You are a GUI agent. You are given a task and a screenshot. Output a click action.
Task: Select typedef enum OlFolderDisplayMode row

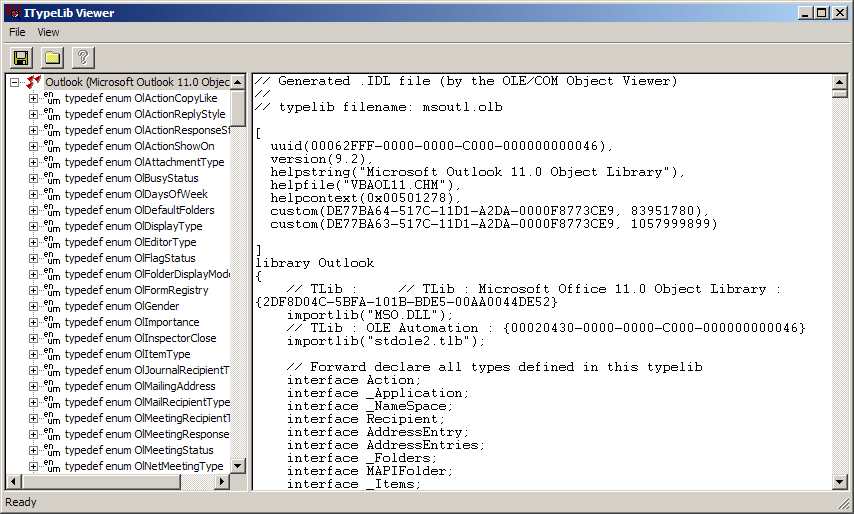(147, 274)
